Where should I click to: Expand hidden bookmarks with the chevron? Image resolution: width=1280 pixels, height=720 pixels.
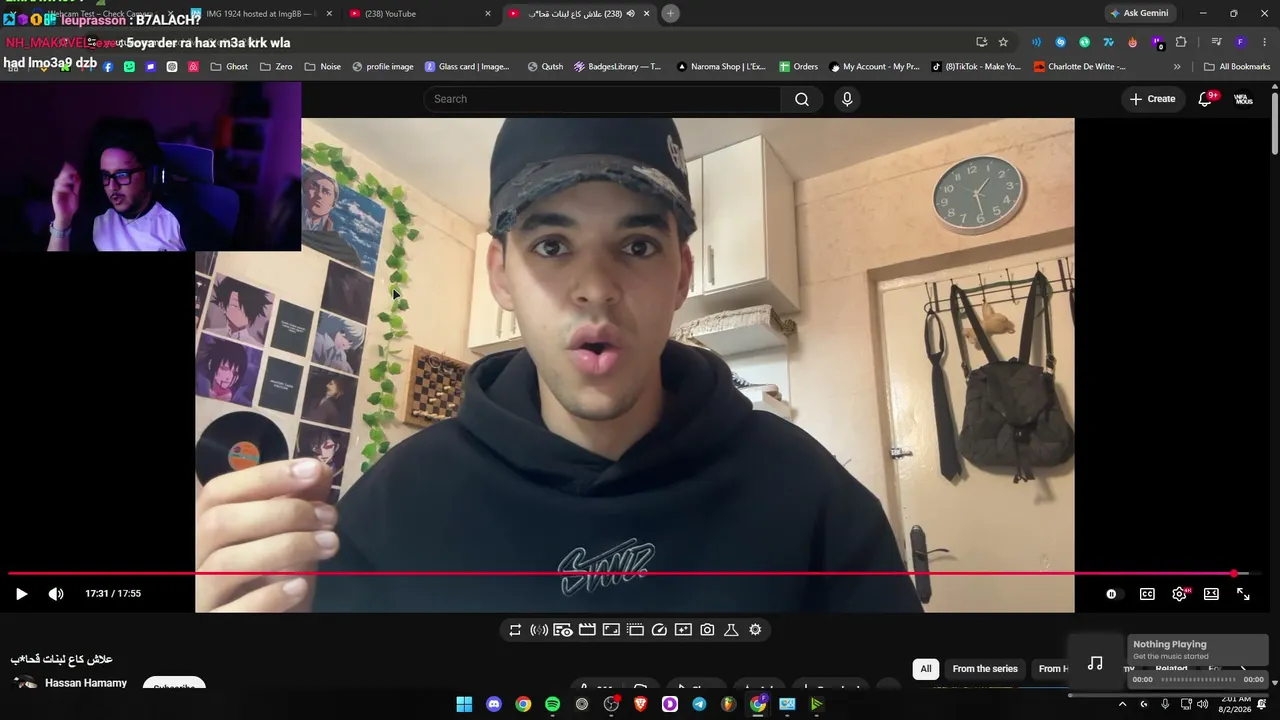pos(1177,67)
